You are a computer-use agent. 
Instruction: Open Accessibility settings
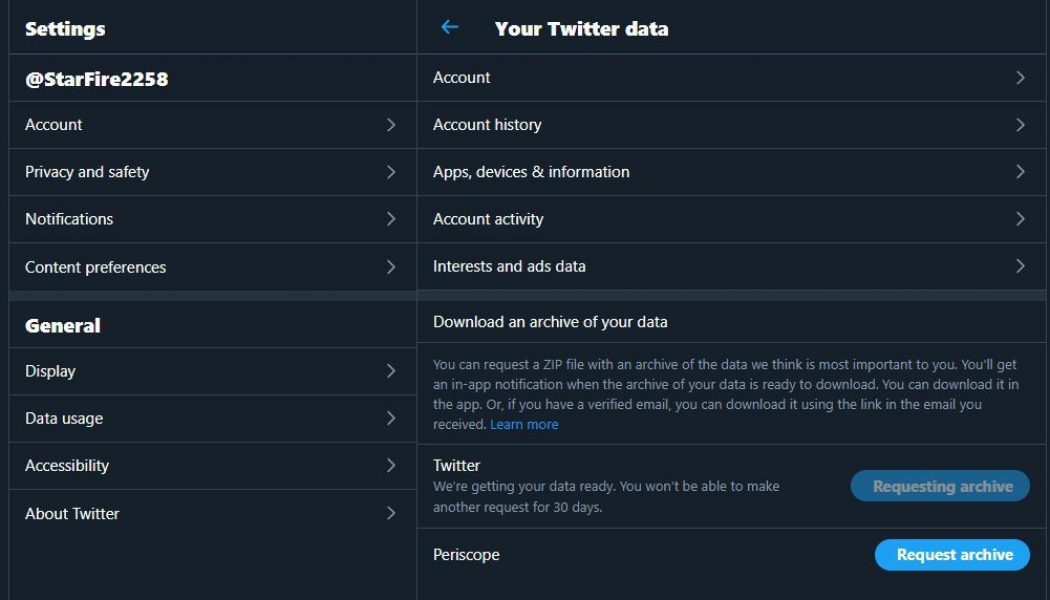[66, 465]
